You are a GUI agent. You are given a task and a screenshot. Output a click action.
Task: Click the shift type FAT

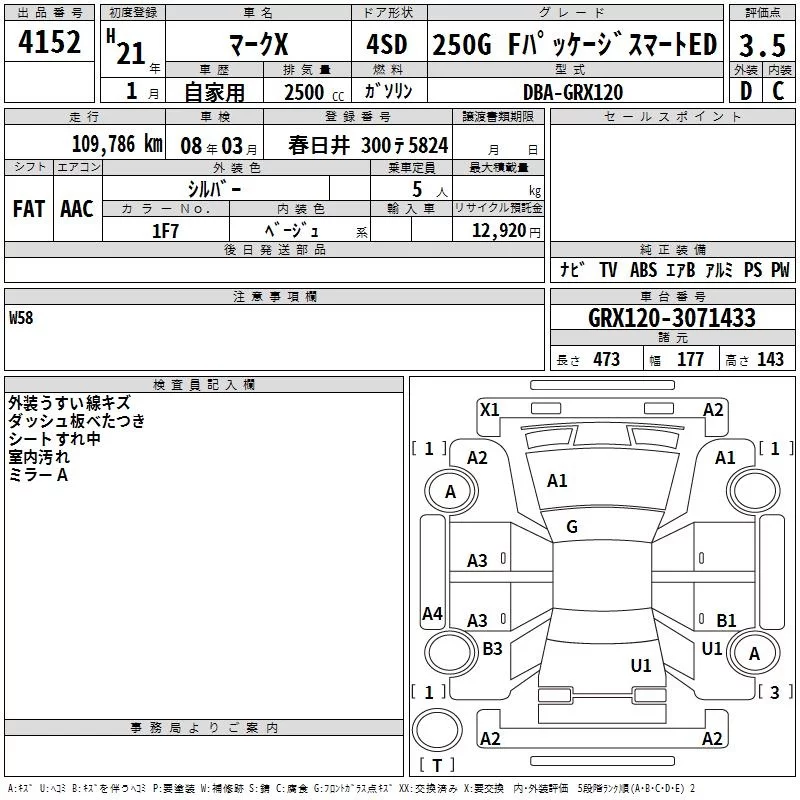point(29,209)
